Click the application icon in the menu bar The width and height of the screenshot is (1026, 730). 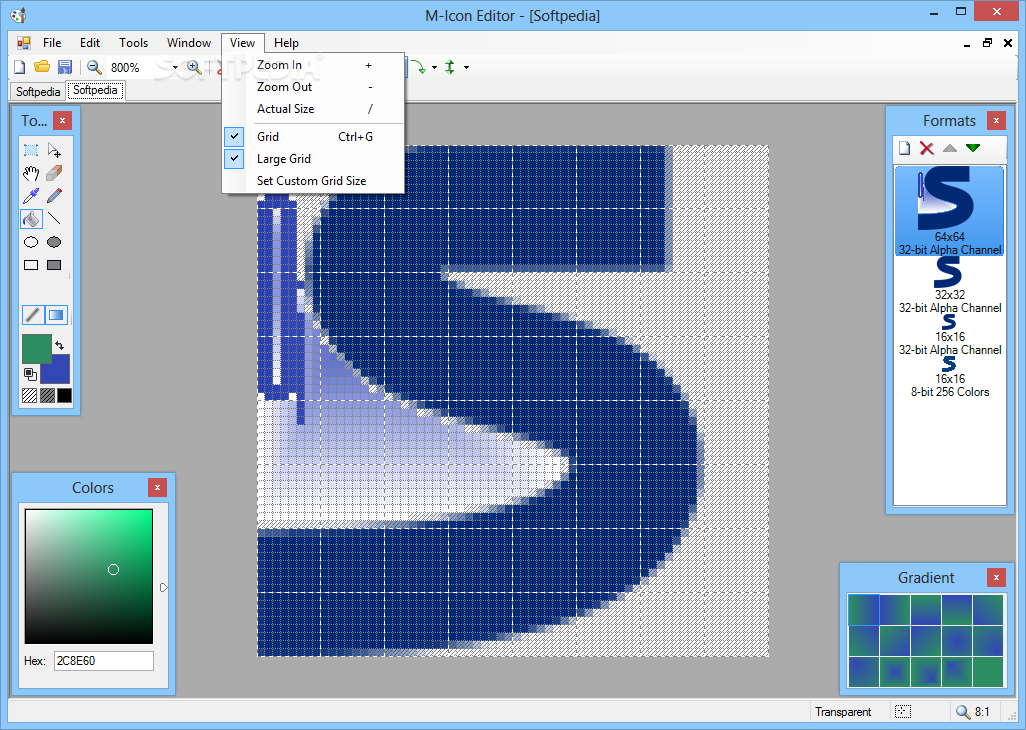(24, 43)
